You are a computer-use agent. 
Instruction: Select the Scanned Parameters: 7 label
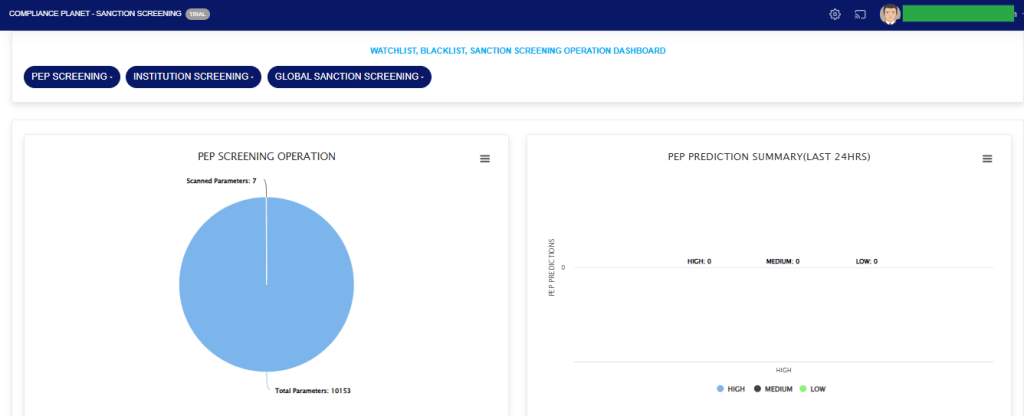click(x=222, y=181)
